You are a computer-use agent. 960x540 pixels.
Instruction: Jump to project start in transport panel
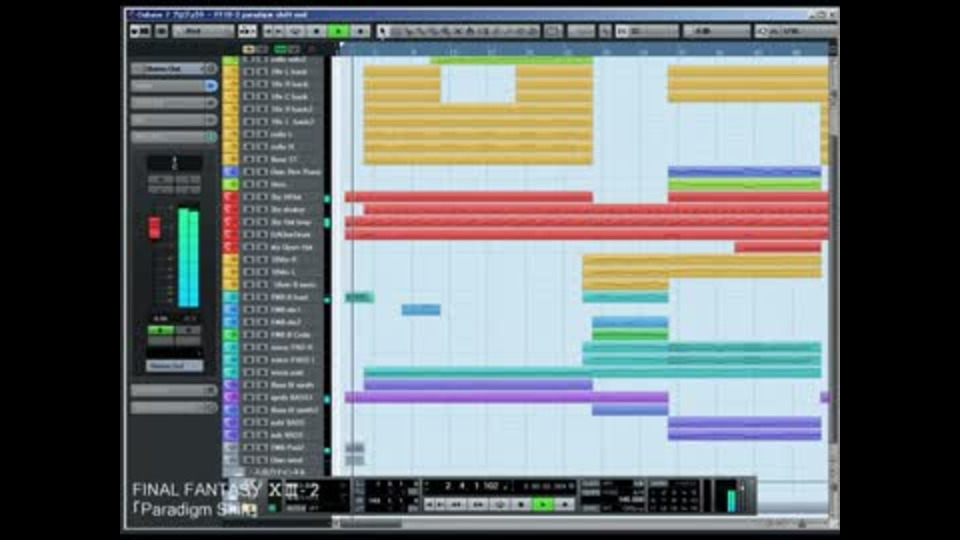(430, 504)
